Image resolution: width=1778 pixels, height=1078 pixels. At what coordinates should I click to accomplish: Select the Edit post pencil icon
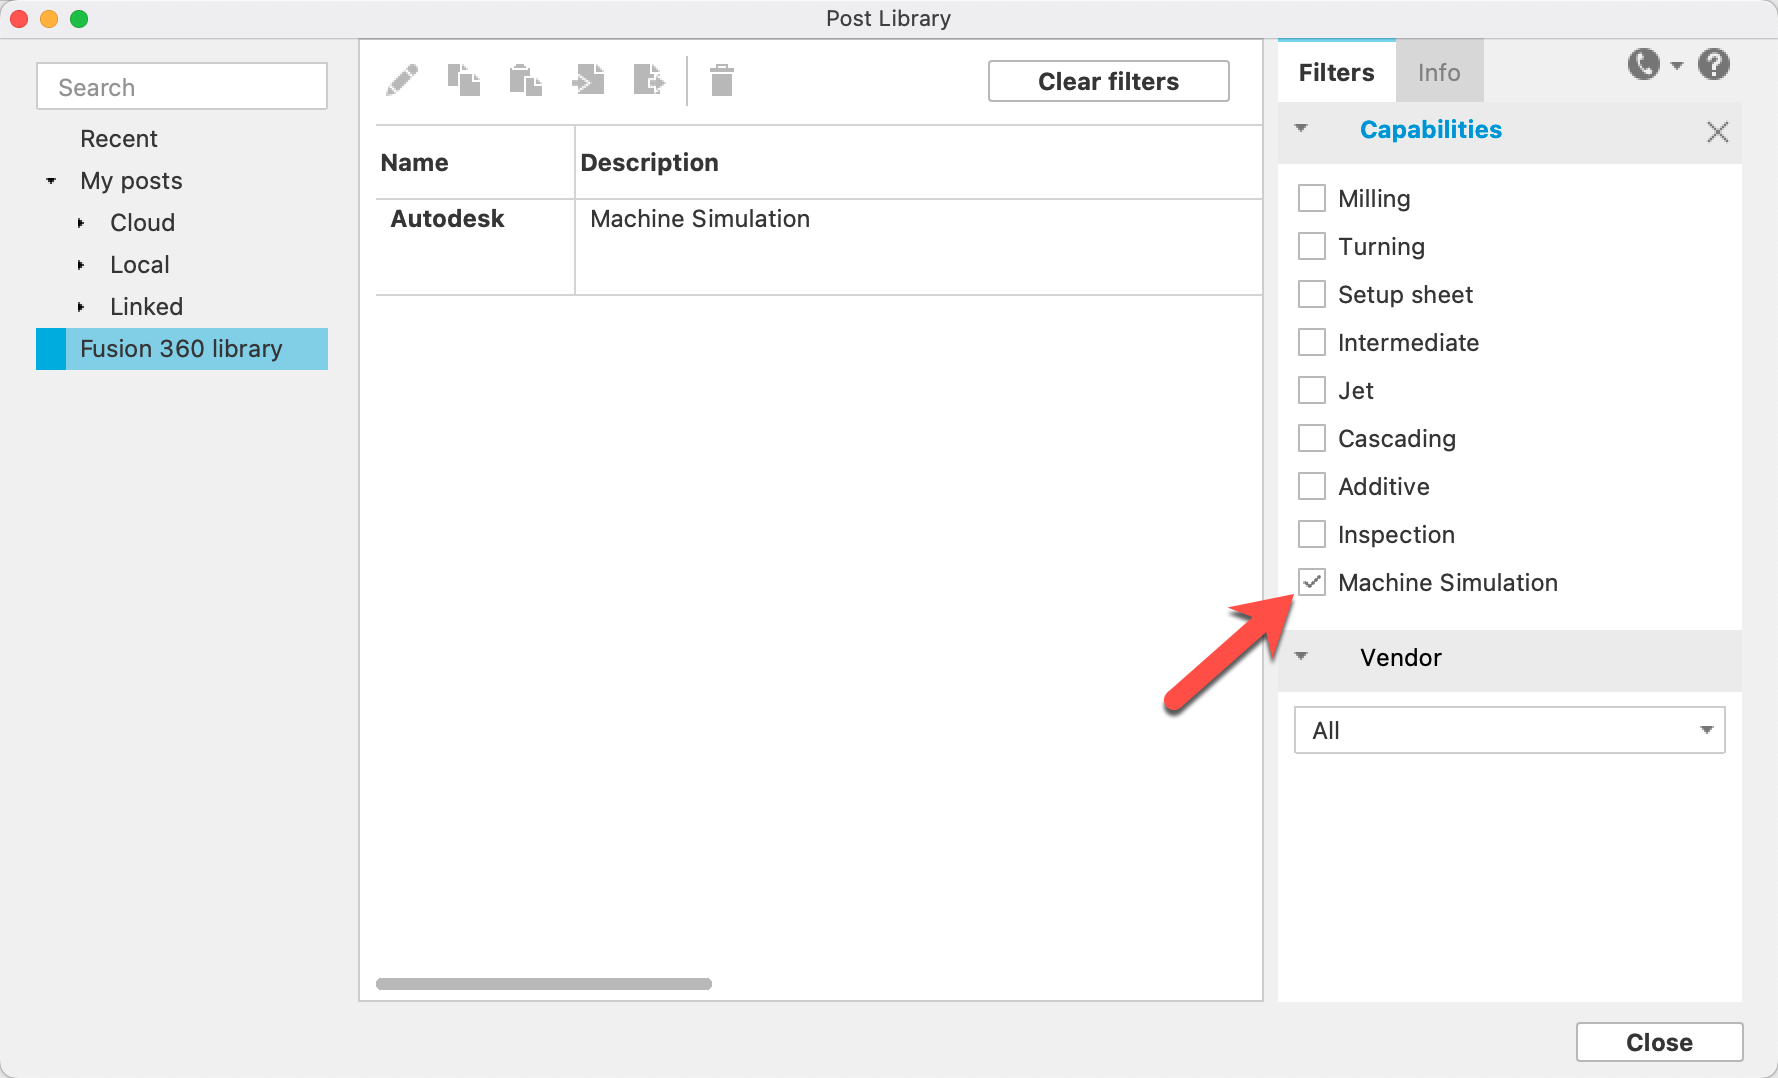pos(403,79)
